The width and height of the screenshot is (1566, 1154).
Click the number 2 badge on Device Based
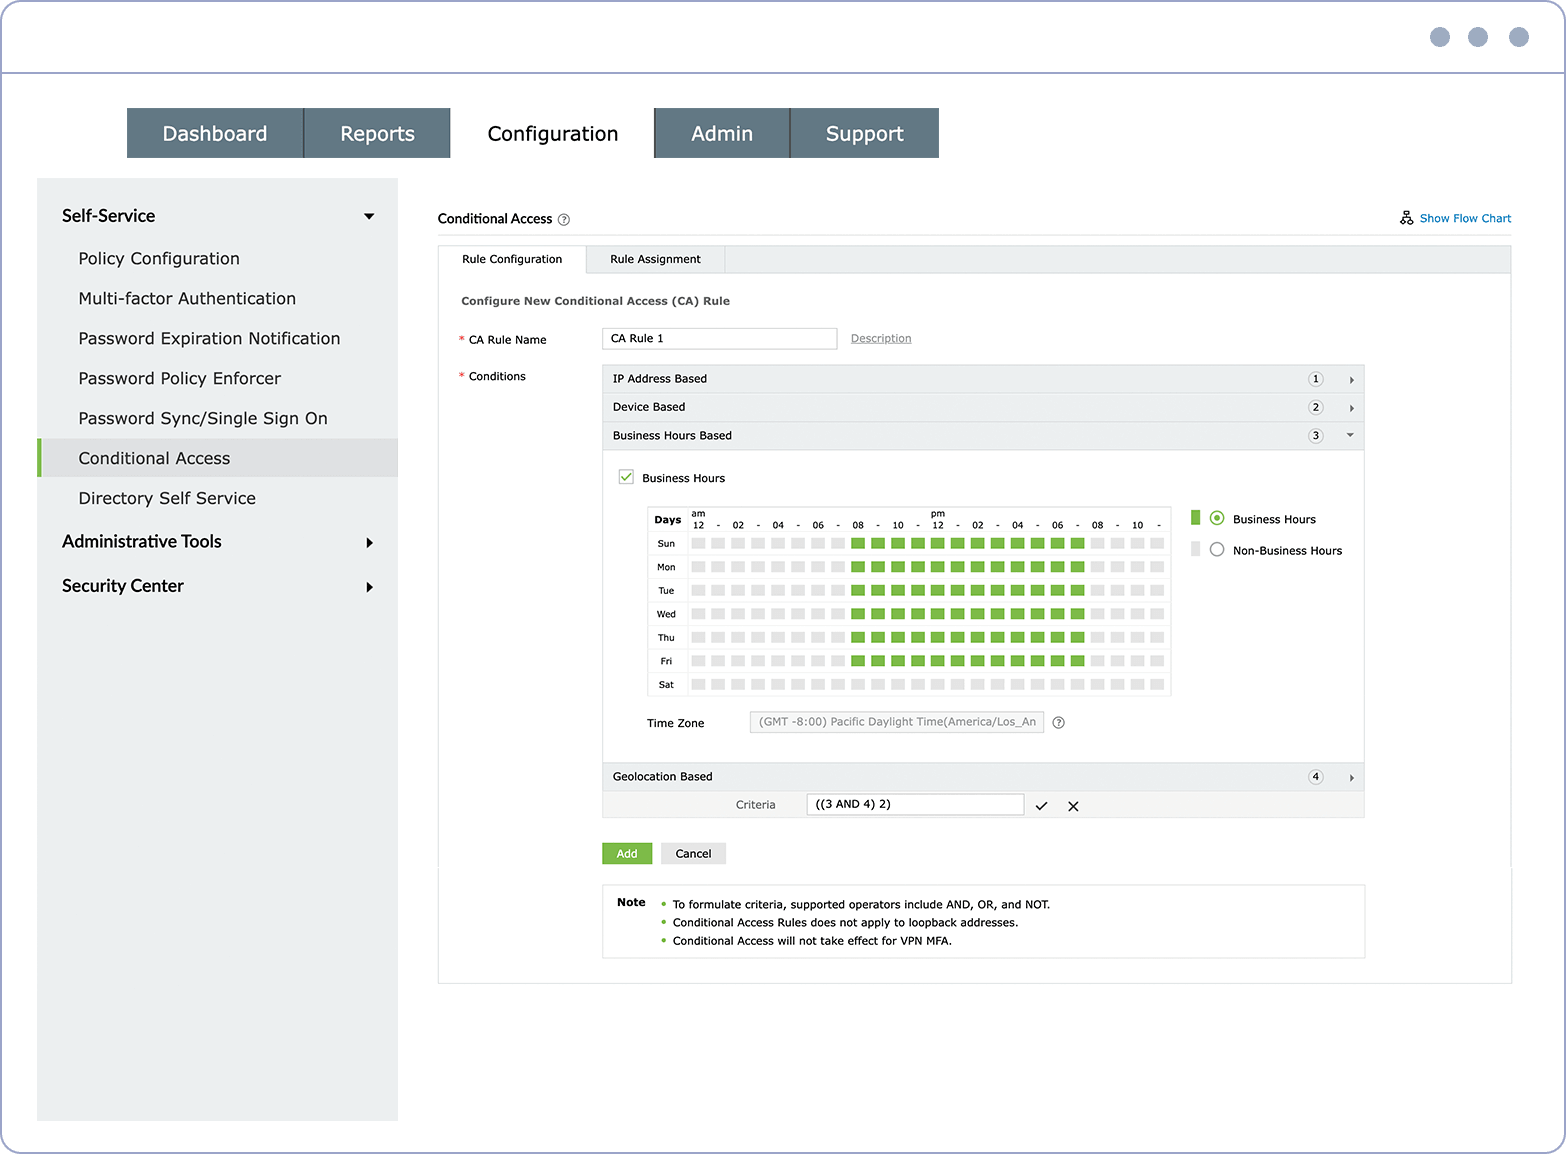click(1316, 407)
